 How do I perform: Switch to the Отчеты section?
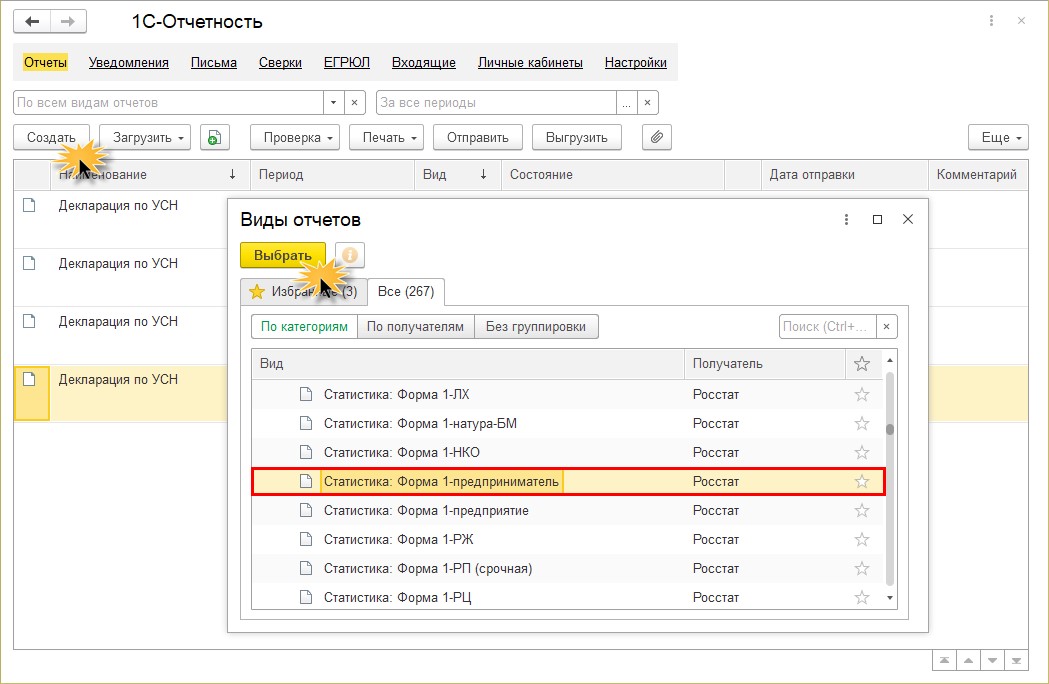[x=45, y=62]
